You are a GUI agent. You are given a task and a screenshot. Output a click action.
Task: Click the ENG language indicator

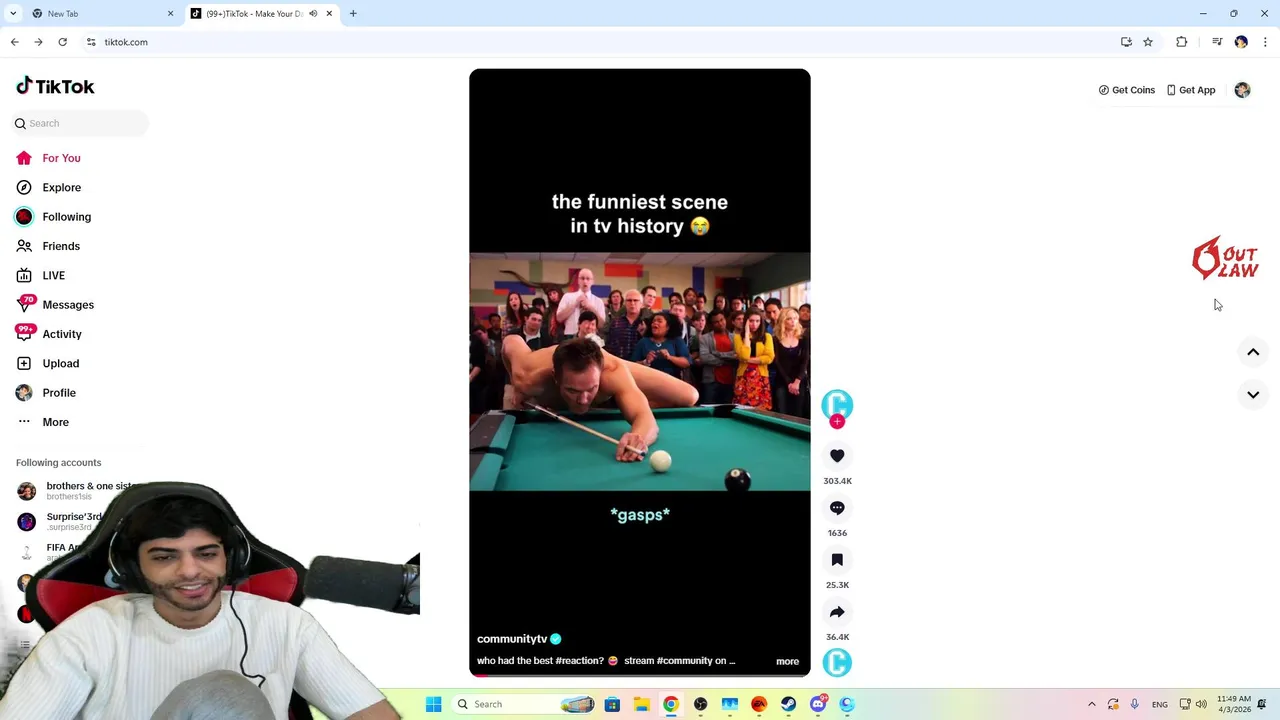[1159, 704]
